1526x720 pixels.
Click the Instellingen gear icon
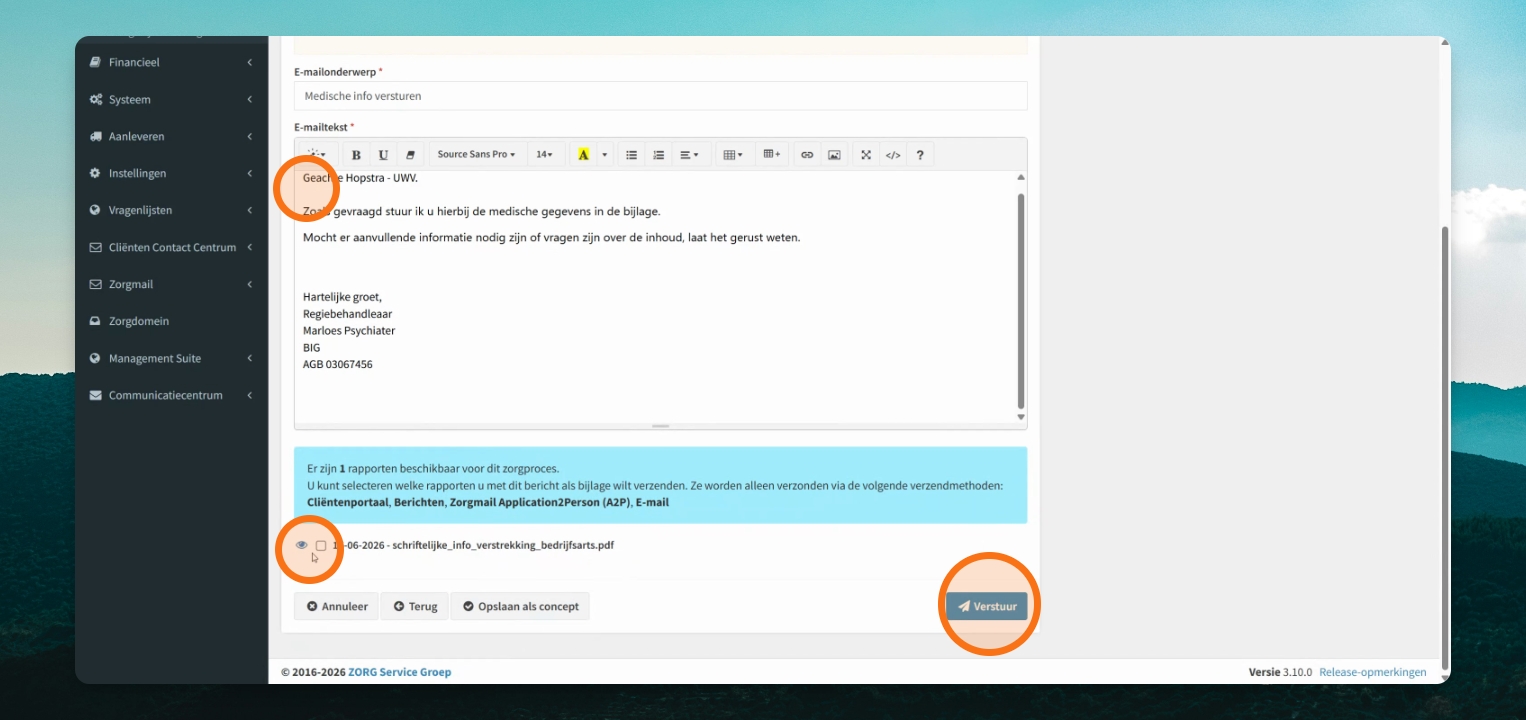[x=95, y=173]
